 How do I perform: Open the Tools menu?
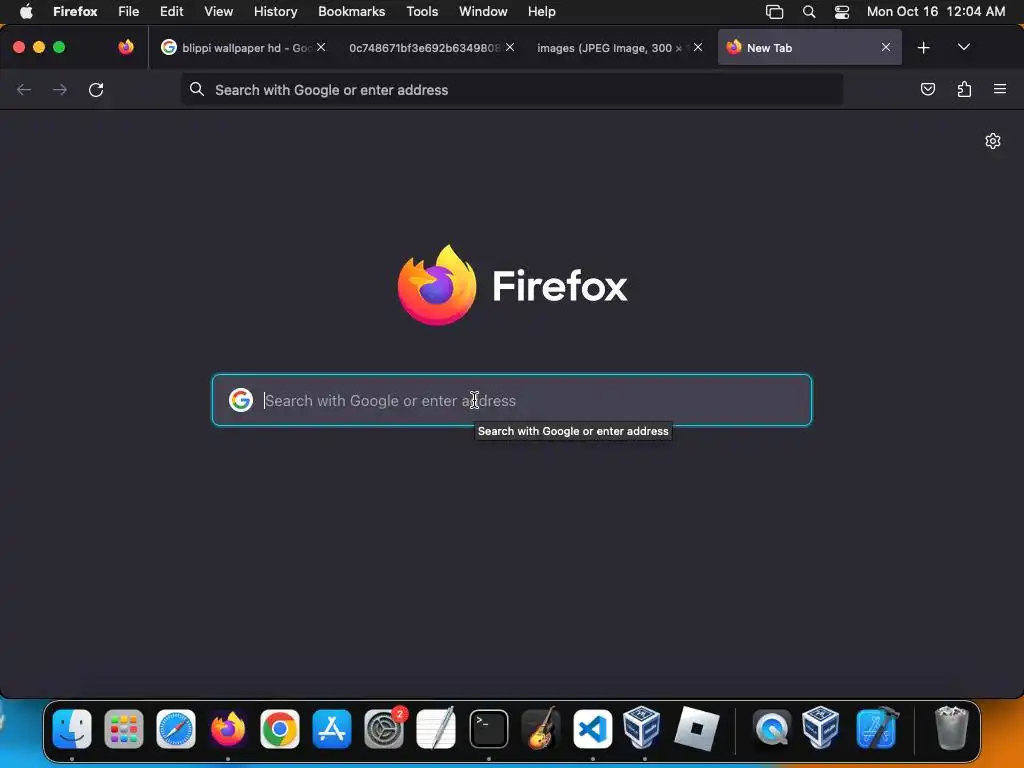coord(422,11)
